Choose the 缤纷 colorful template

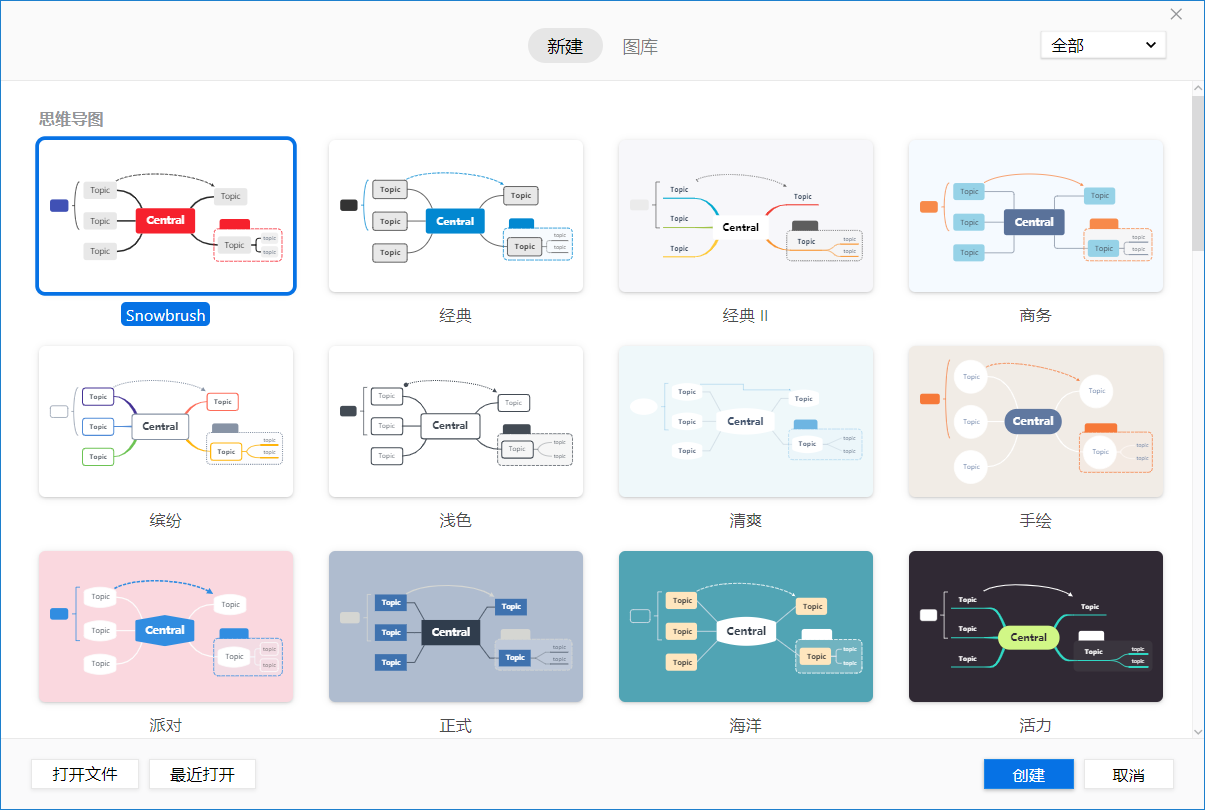165,421
